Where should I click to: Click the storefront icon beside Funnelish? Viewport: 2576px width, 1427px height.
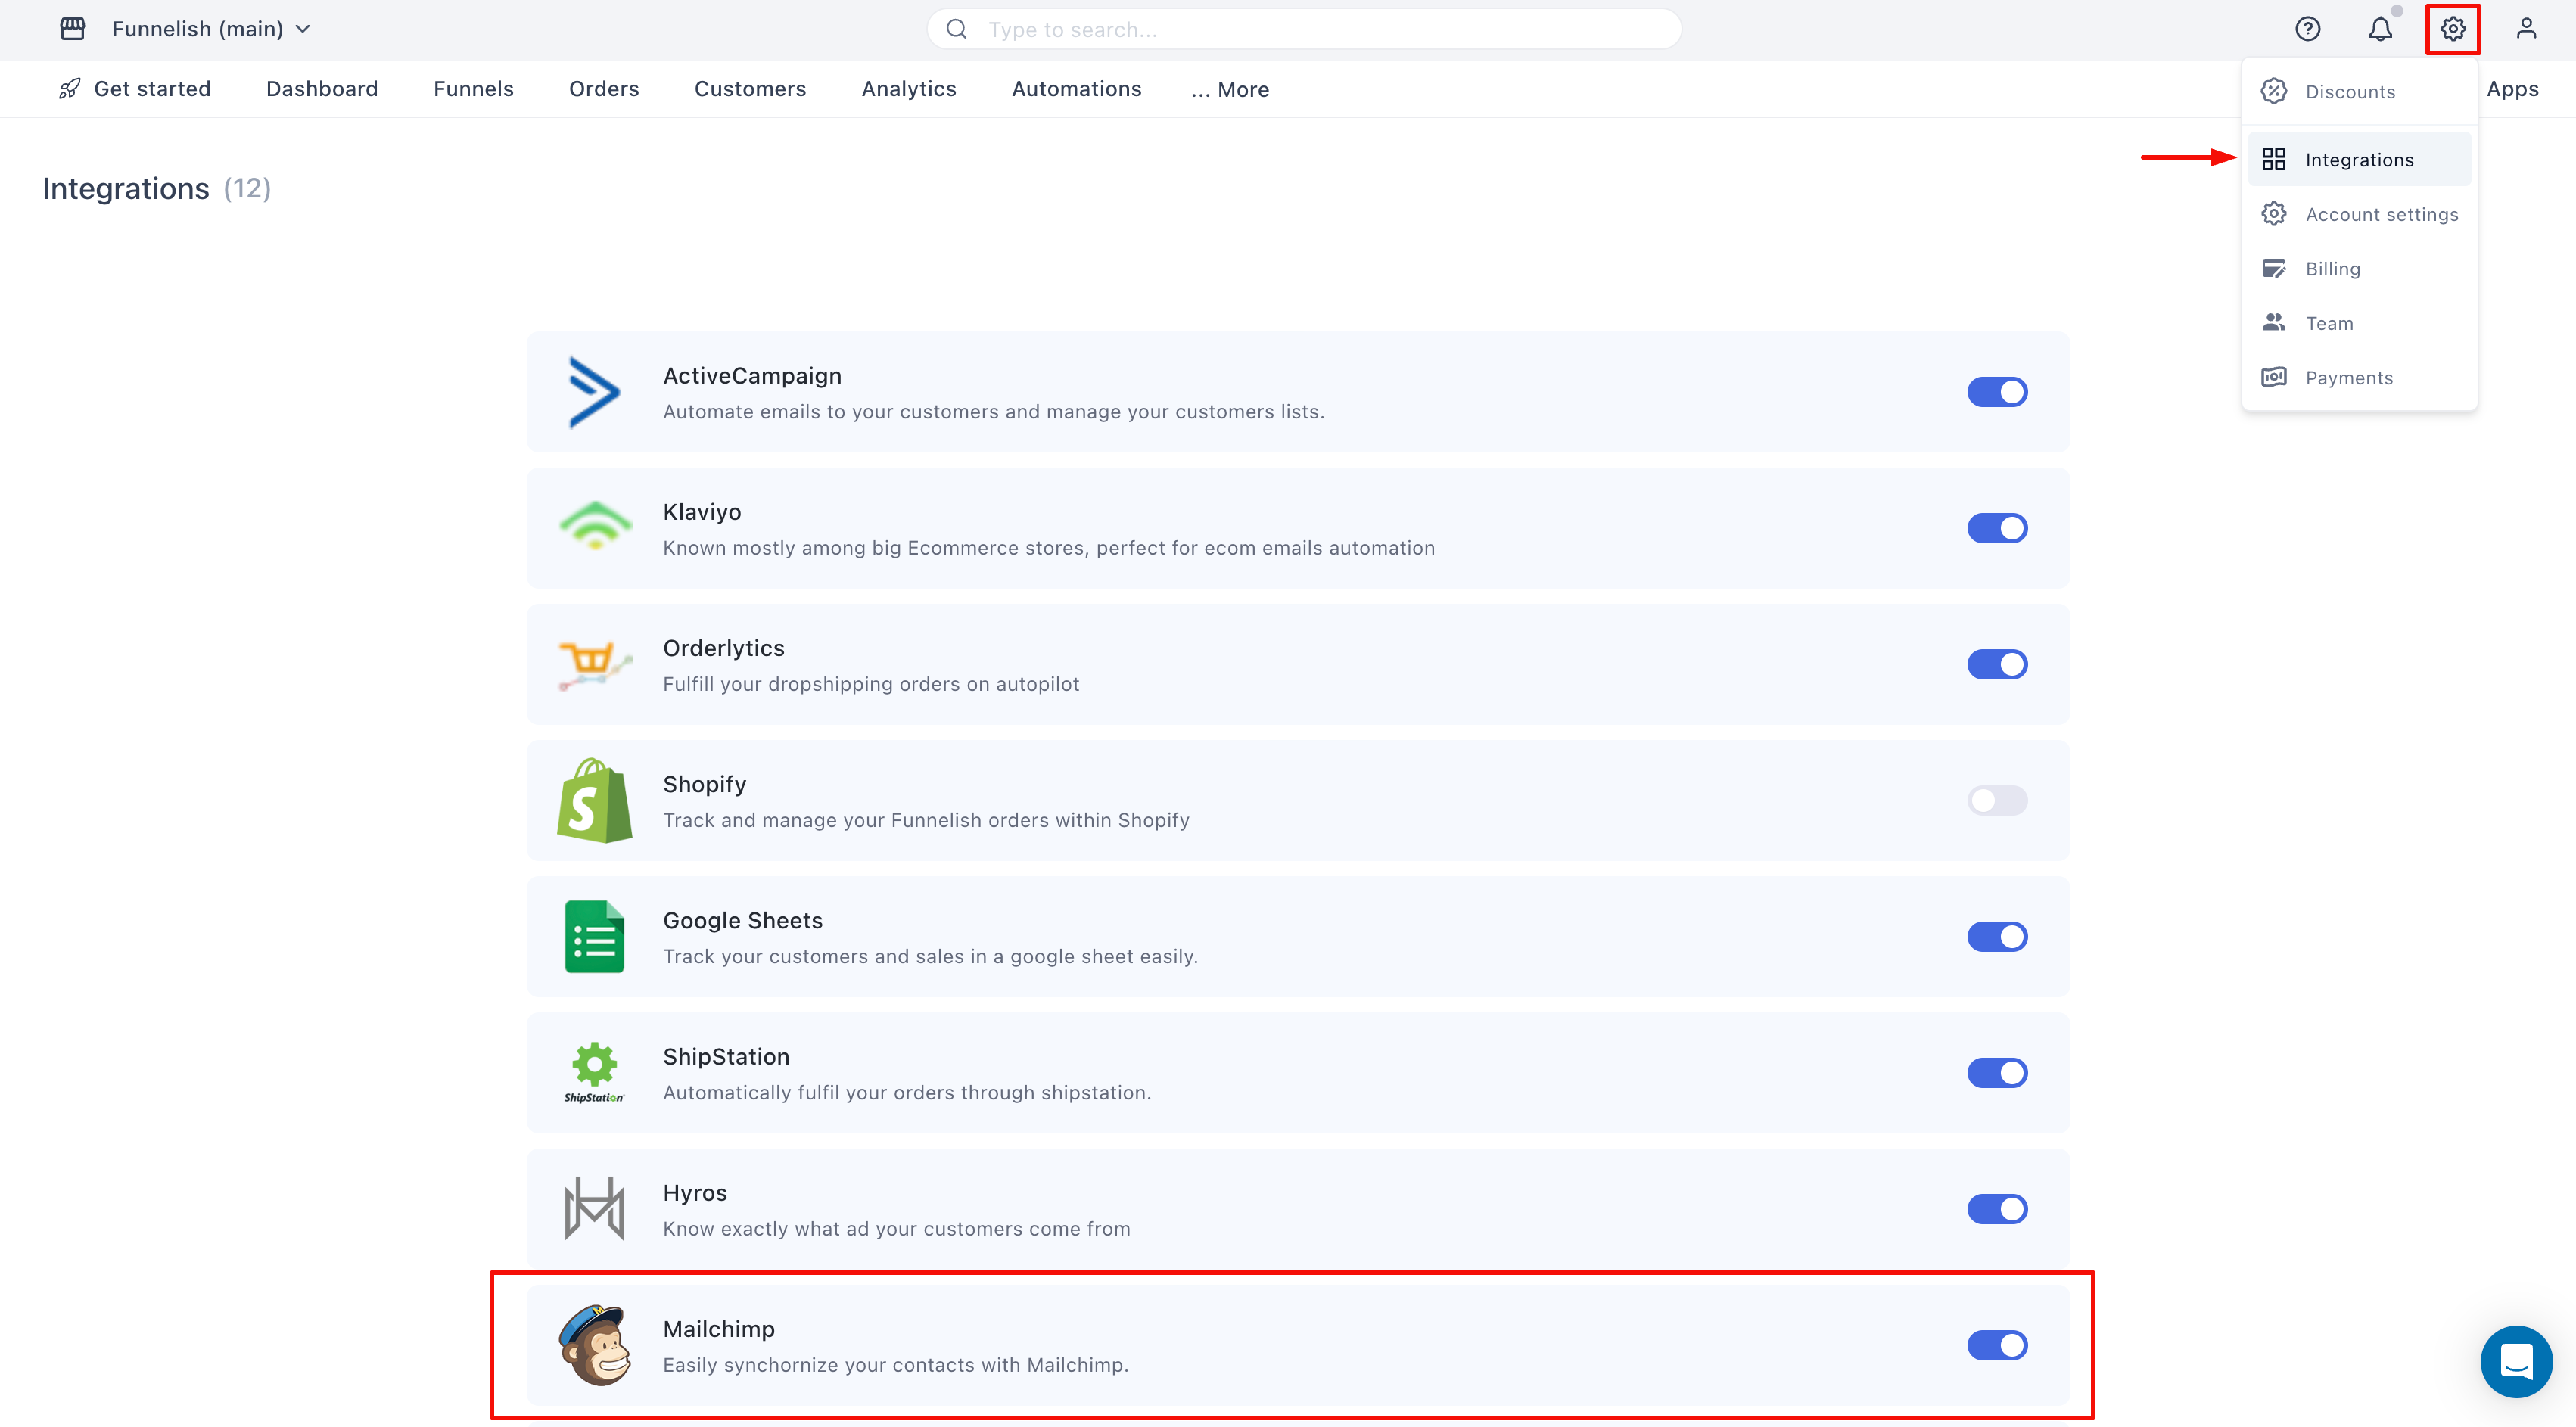(72, 29)
